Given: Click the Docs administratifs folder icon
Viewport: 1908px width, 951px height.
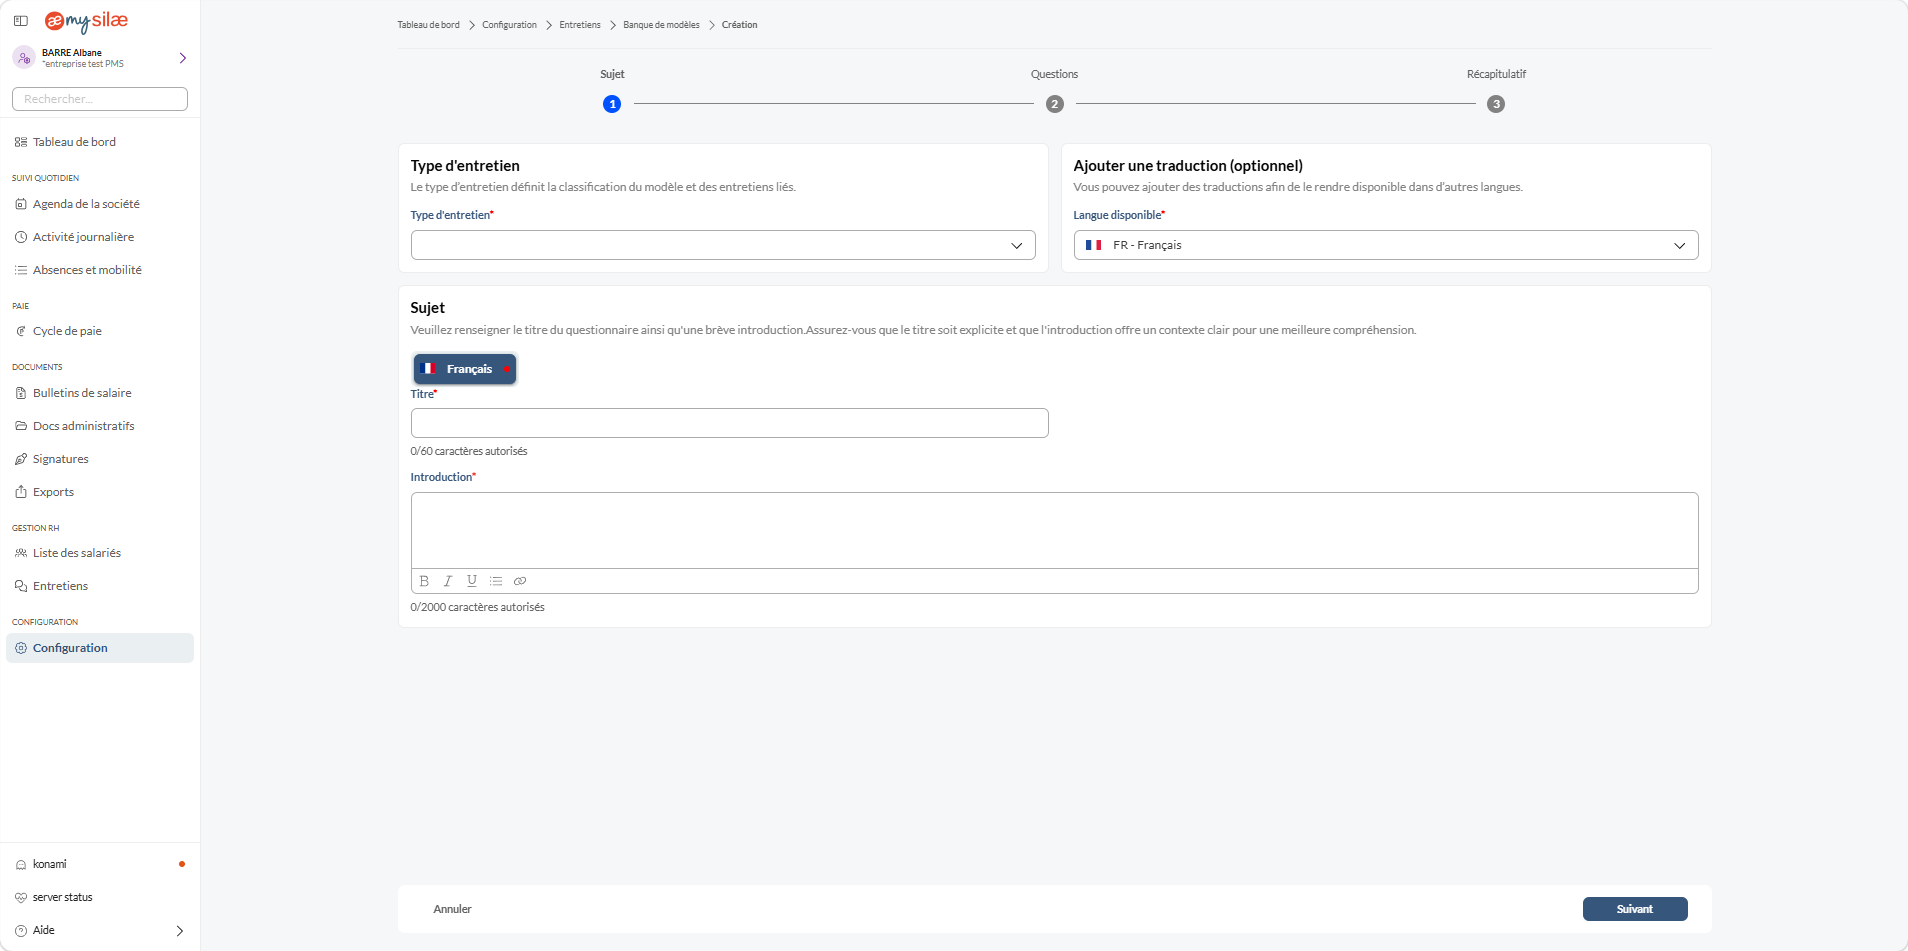Looking at the screenshot, I should (21, 426).
